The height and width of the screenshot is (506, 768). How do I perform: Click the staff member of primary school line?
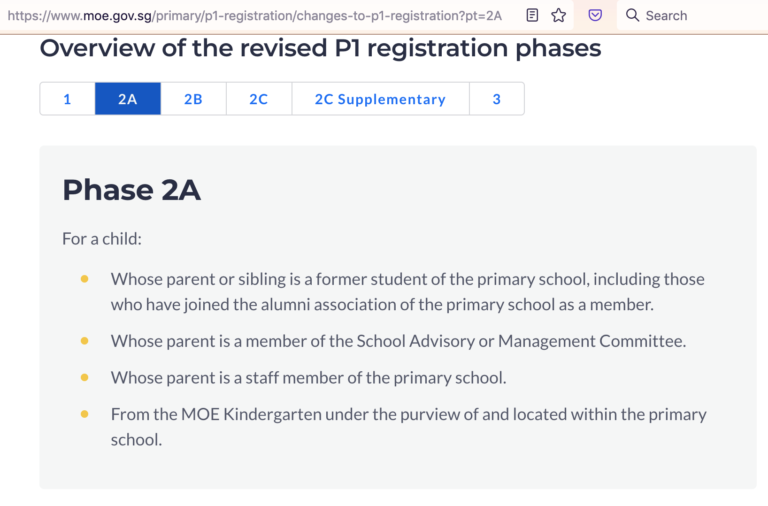coord(309,378)
